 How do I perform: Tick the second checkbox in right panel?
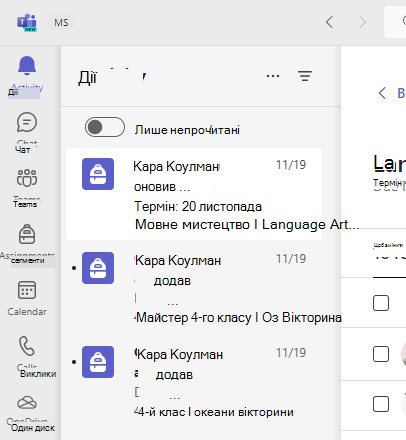tap(381, 354)
